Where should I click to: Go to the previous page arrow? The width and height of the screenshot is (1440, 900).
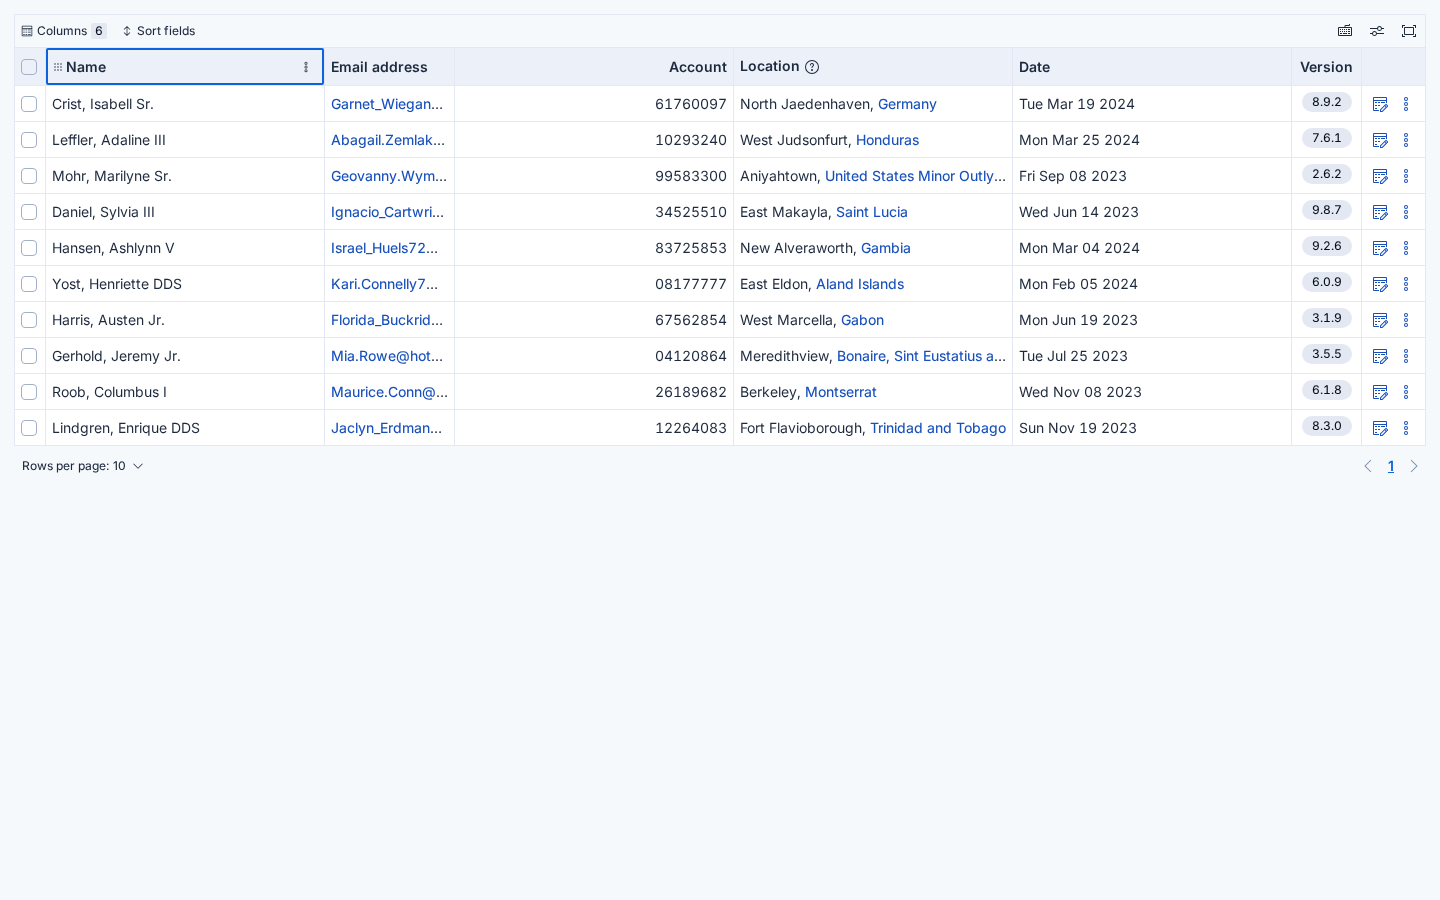click(1368, 466)
